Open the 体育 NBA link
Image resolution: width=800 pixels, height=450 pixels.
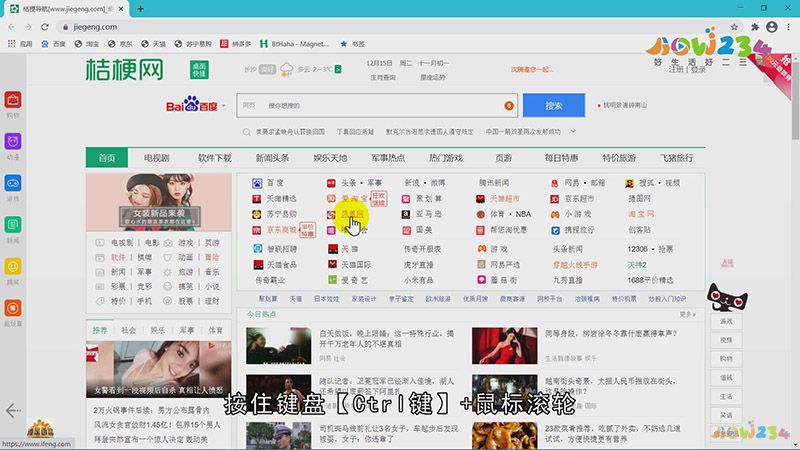[x=510, y=214]
